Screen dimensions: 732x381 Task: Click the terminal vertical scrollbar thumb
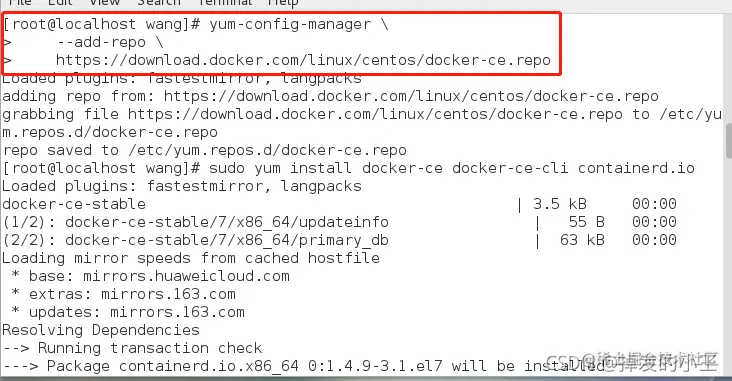pyautogui.click(x=729, y=141)
